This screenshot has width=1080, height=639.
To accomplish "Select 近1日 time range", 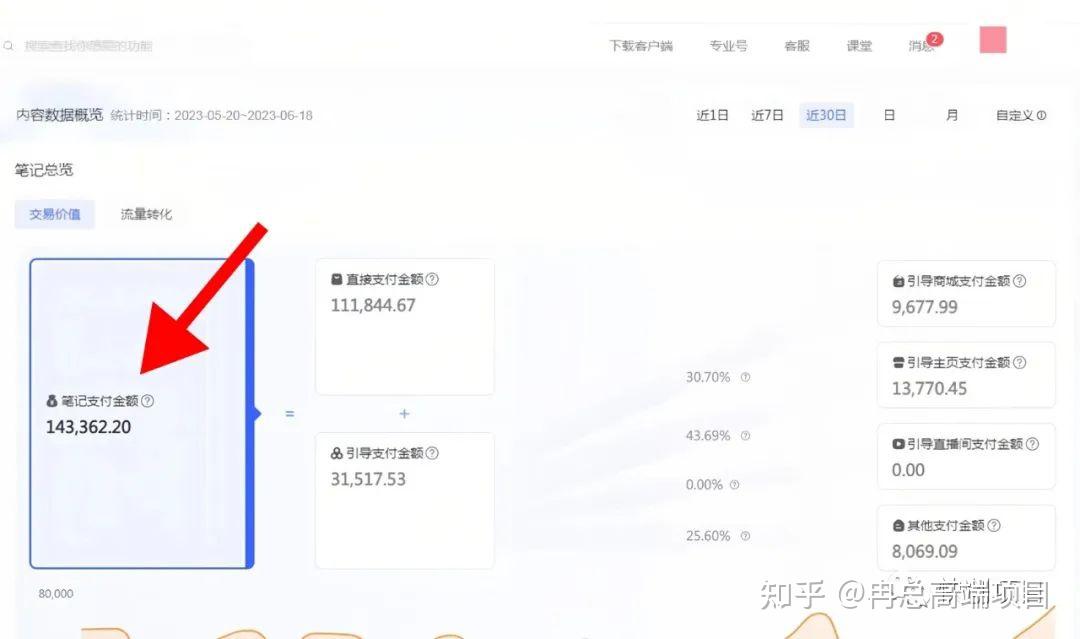I will coord(712,115).
